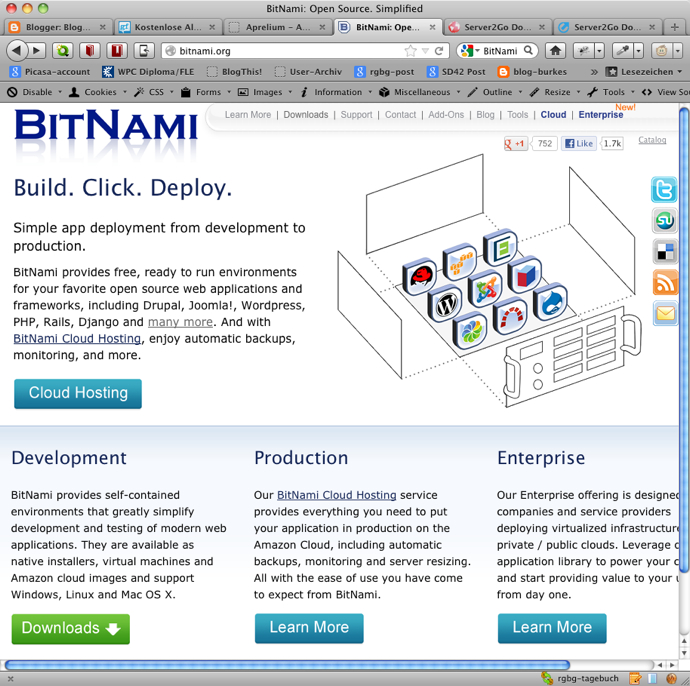Click the Amazon cloud boxes app icon

[460, 262]
